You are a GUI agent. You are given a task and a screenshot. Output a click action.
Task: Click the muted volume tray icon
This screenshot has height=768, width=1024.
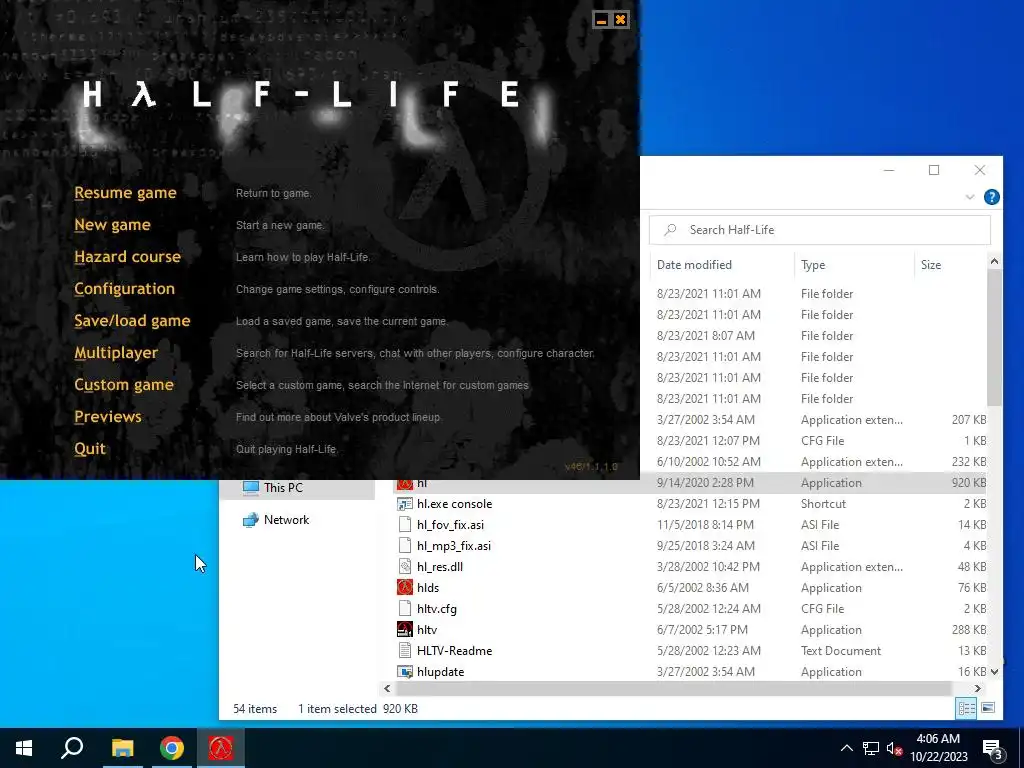coord(895,748)
